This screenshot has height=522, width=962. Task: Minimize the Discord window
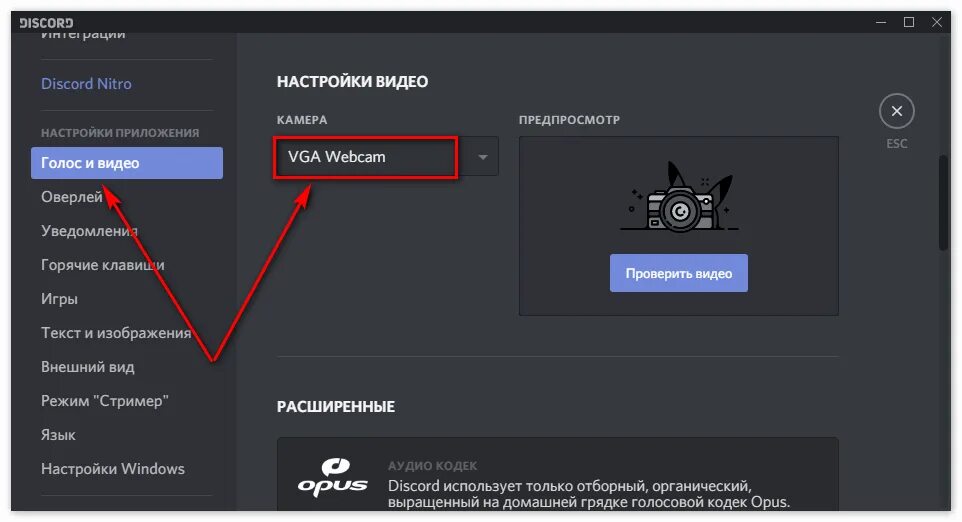tap(881, 22)
